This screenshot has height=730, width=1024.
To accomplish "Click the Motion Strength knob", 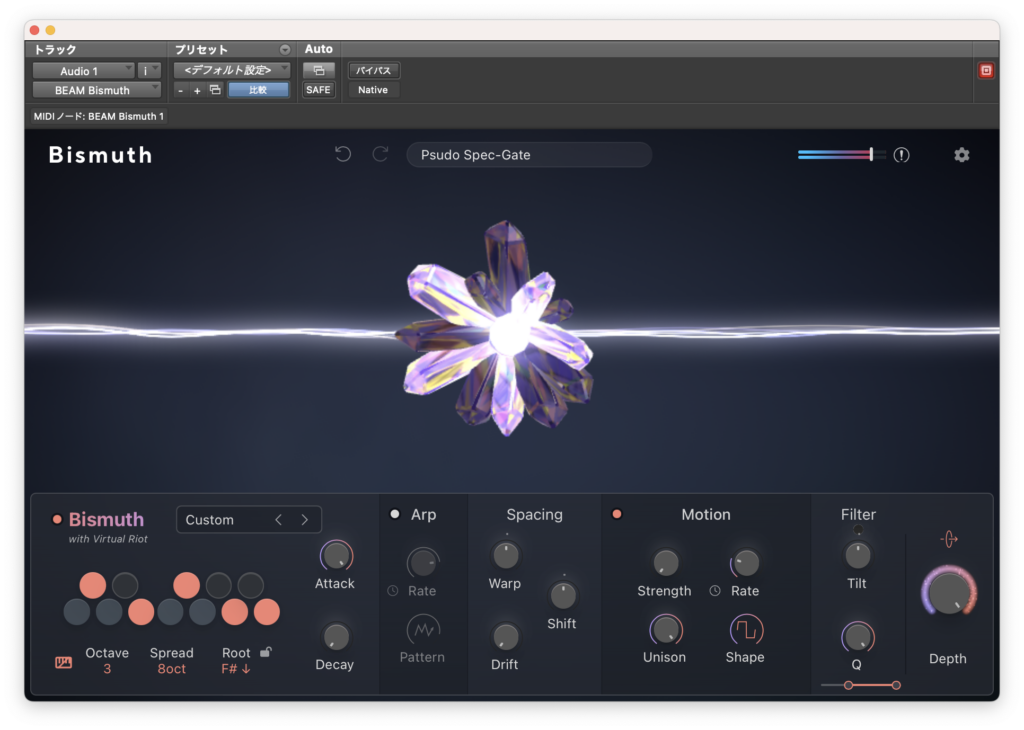I will click(x=665, y=562).
